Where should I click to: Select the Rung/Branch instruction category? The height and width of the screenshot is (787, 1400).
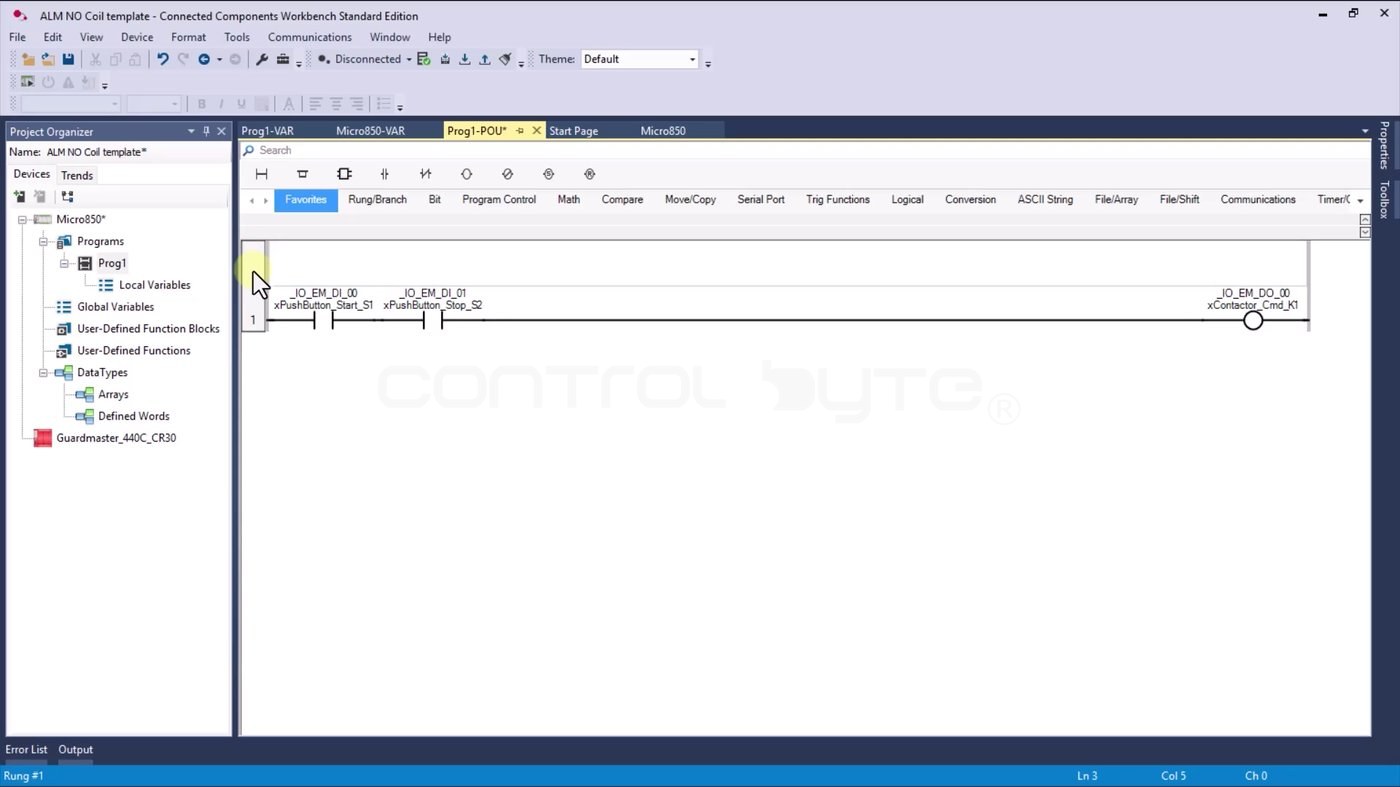tap(377, 200)
